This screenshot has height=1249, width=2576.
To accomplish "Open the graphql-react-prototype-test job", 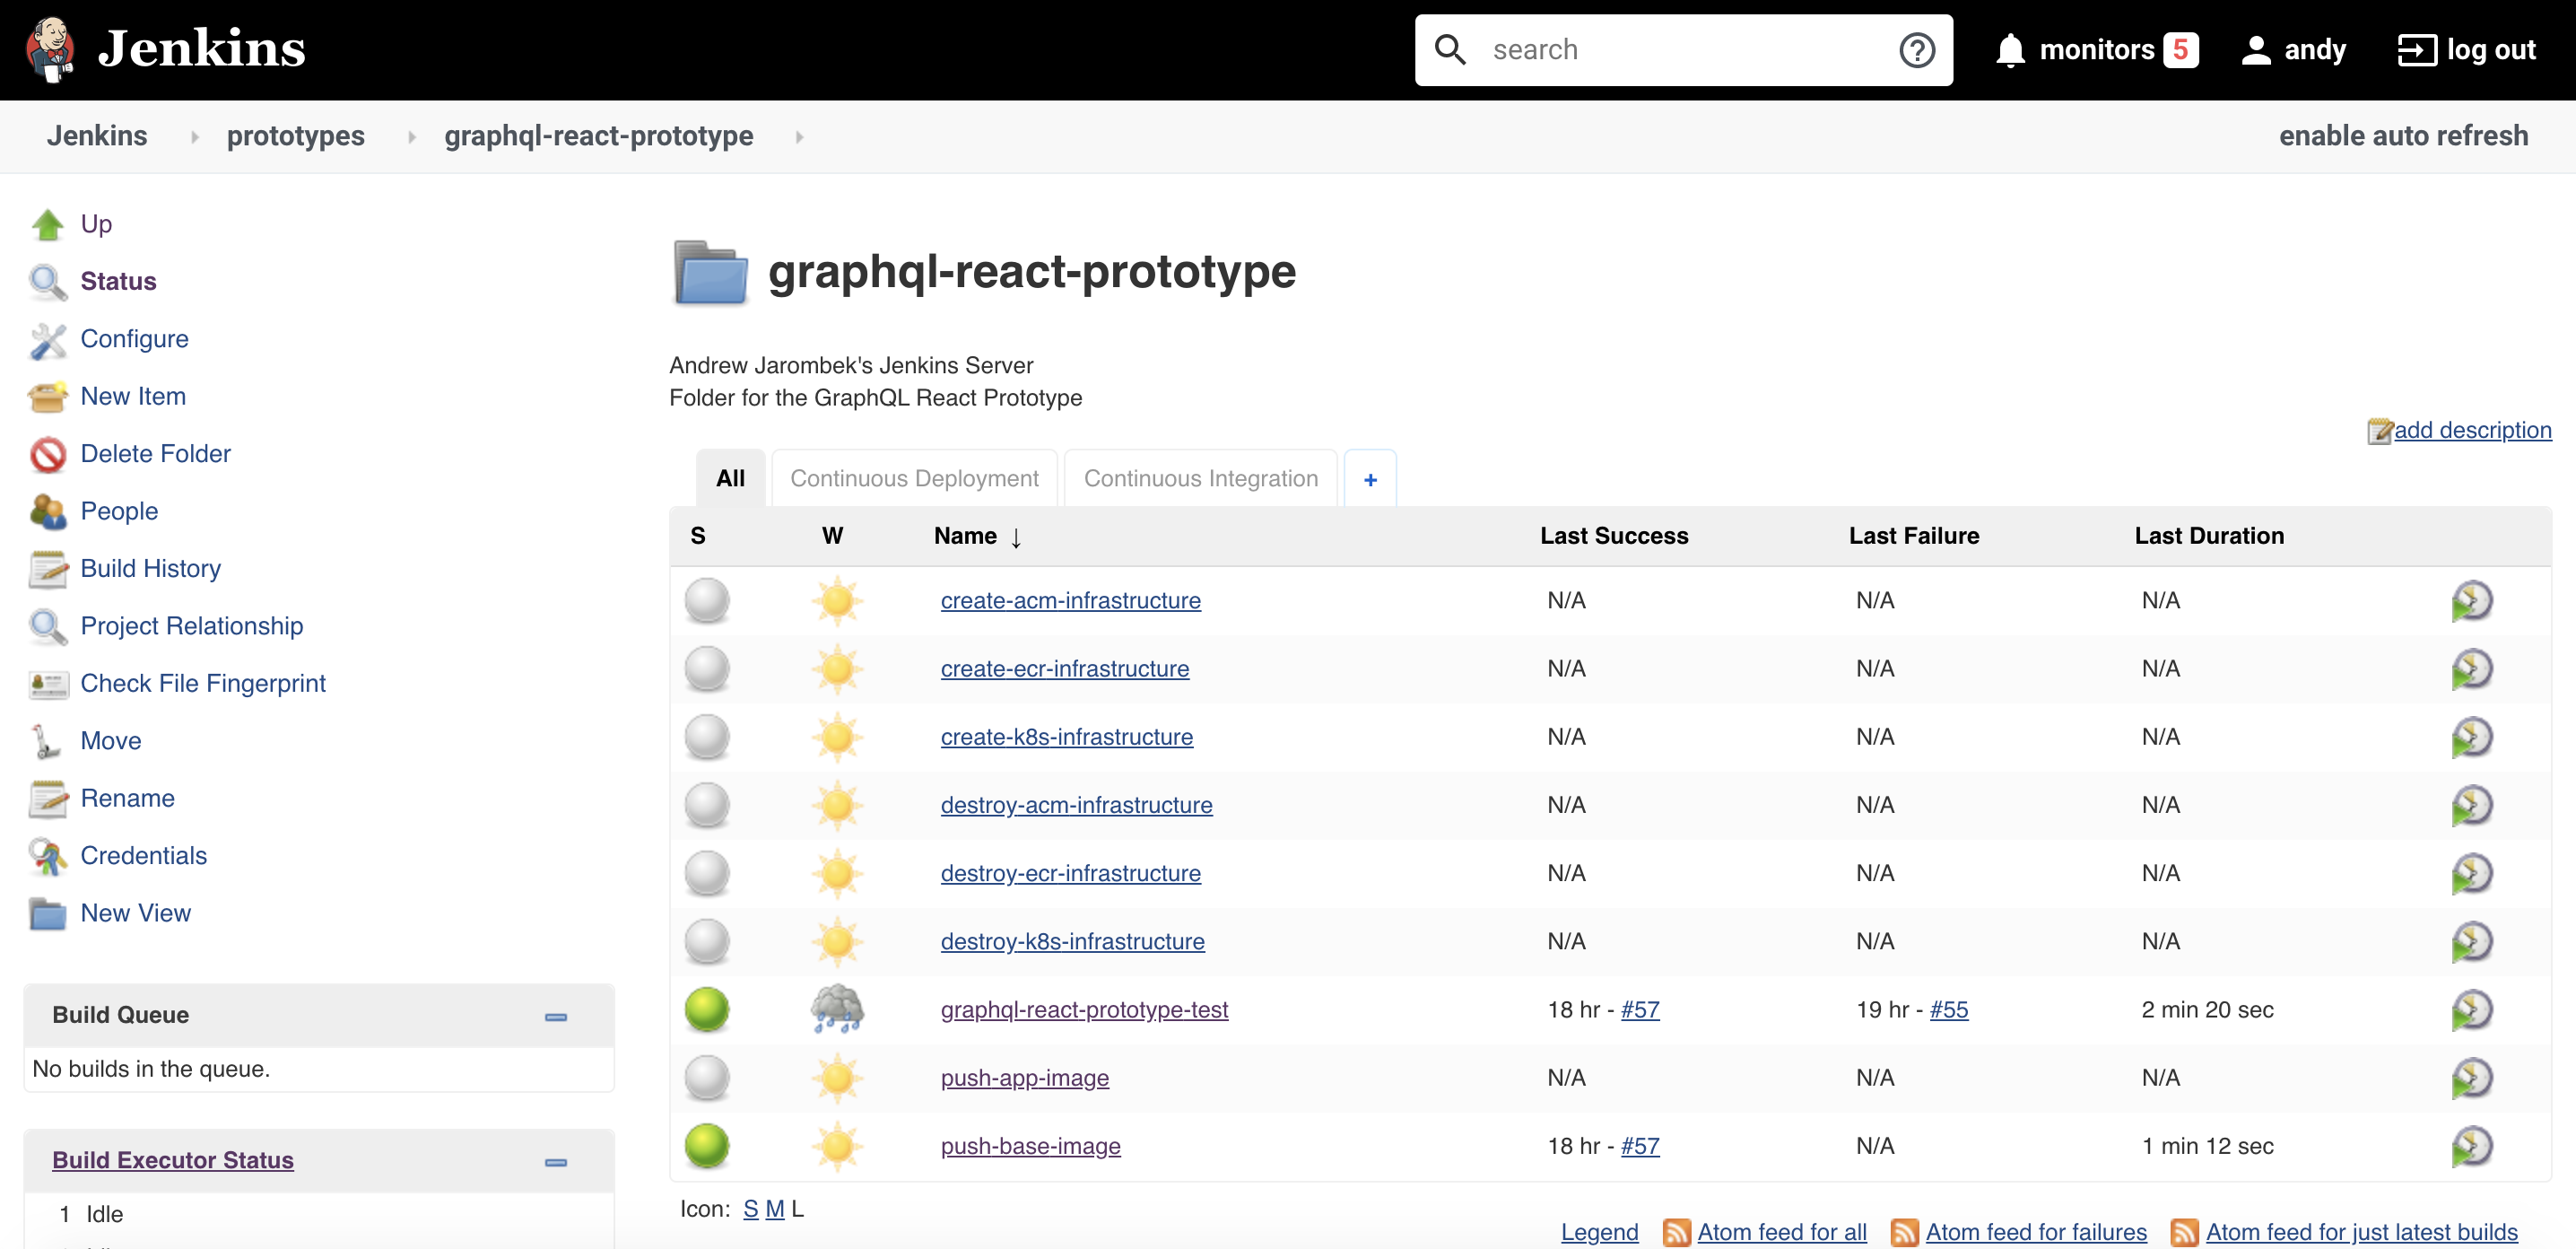I will pyautogui.click(x=1084, y=1010).
